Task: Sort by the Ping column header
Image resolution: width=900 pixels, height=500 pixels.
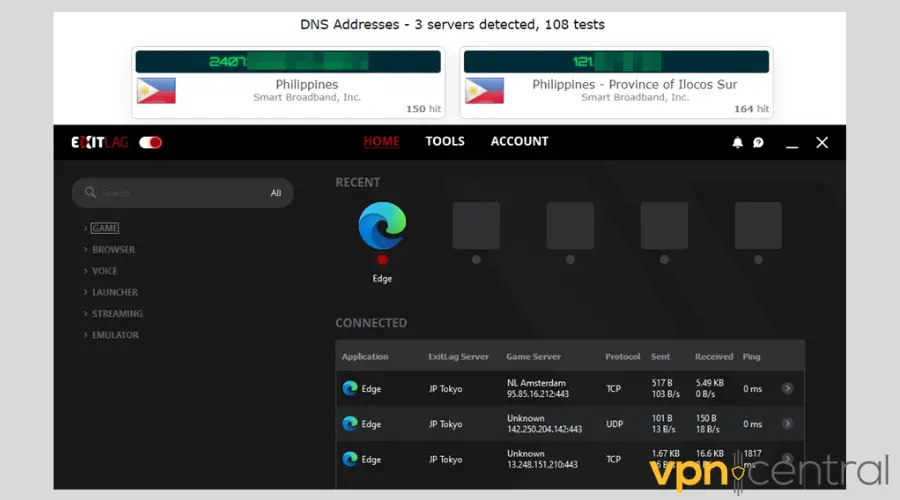Action: (x=751, y=356)
